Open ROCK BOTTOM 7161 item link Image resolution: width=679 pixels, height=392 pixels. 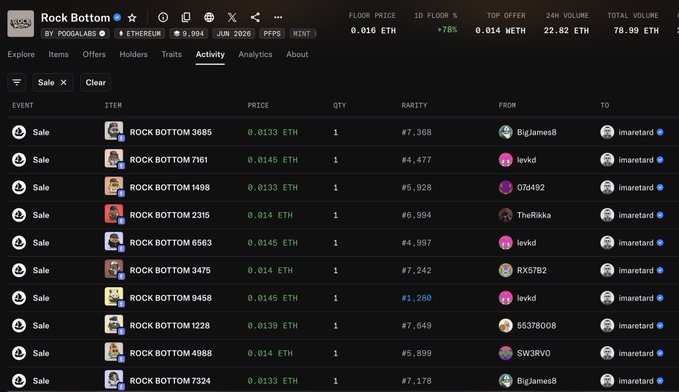(168, 160)
